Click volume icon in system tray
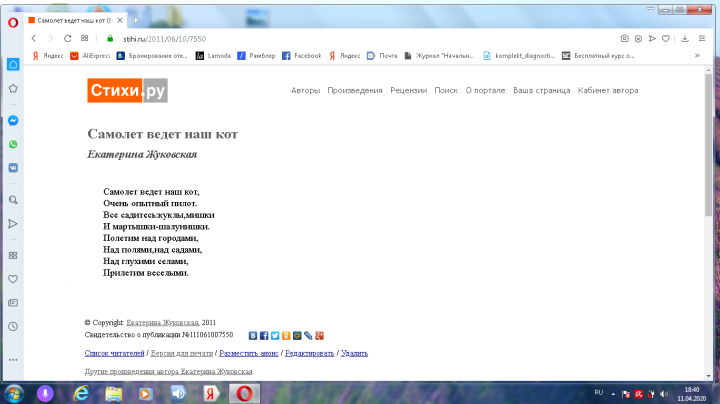720x404 pixels. pos(664,394)
